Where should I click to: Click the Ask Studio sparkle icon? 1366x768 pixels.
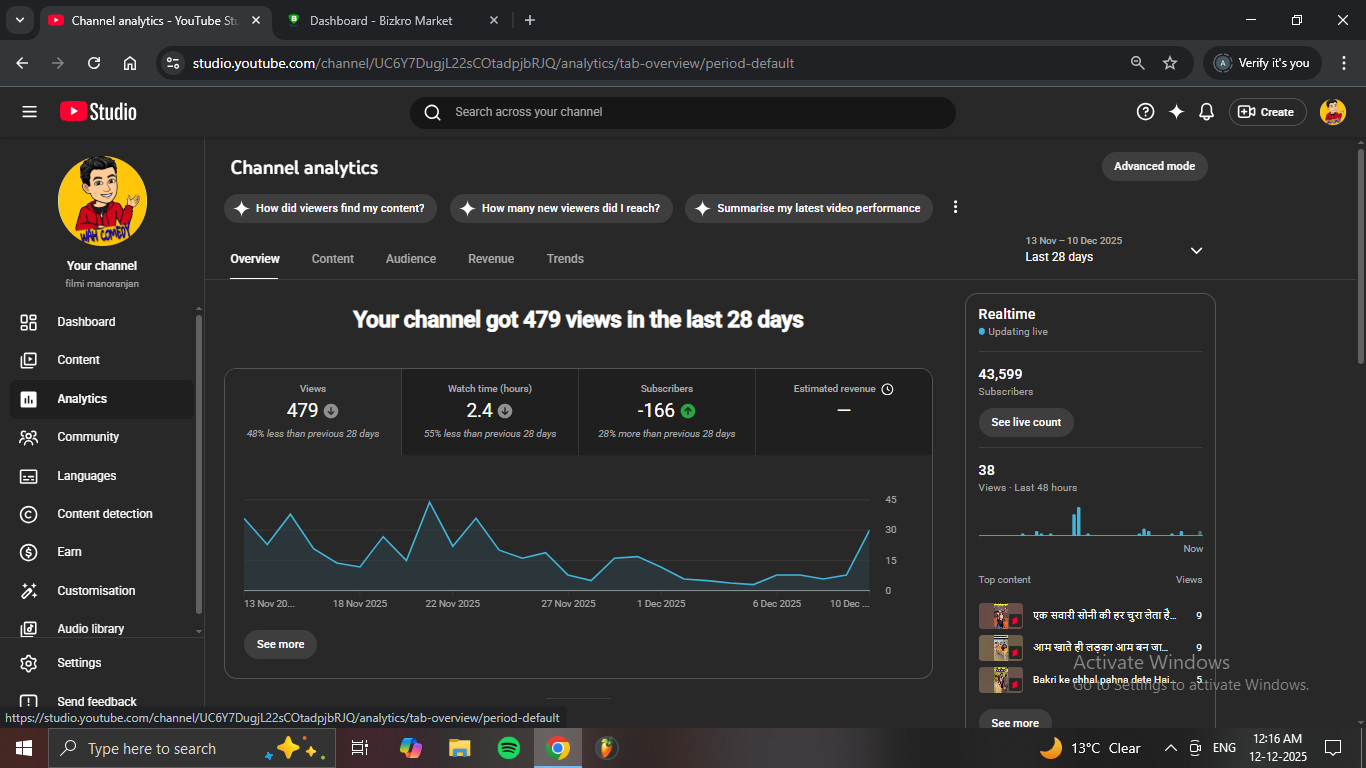coord(1176,112)
